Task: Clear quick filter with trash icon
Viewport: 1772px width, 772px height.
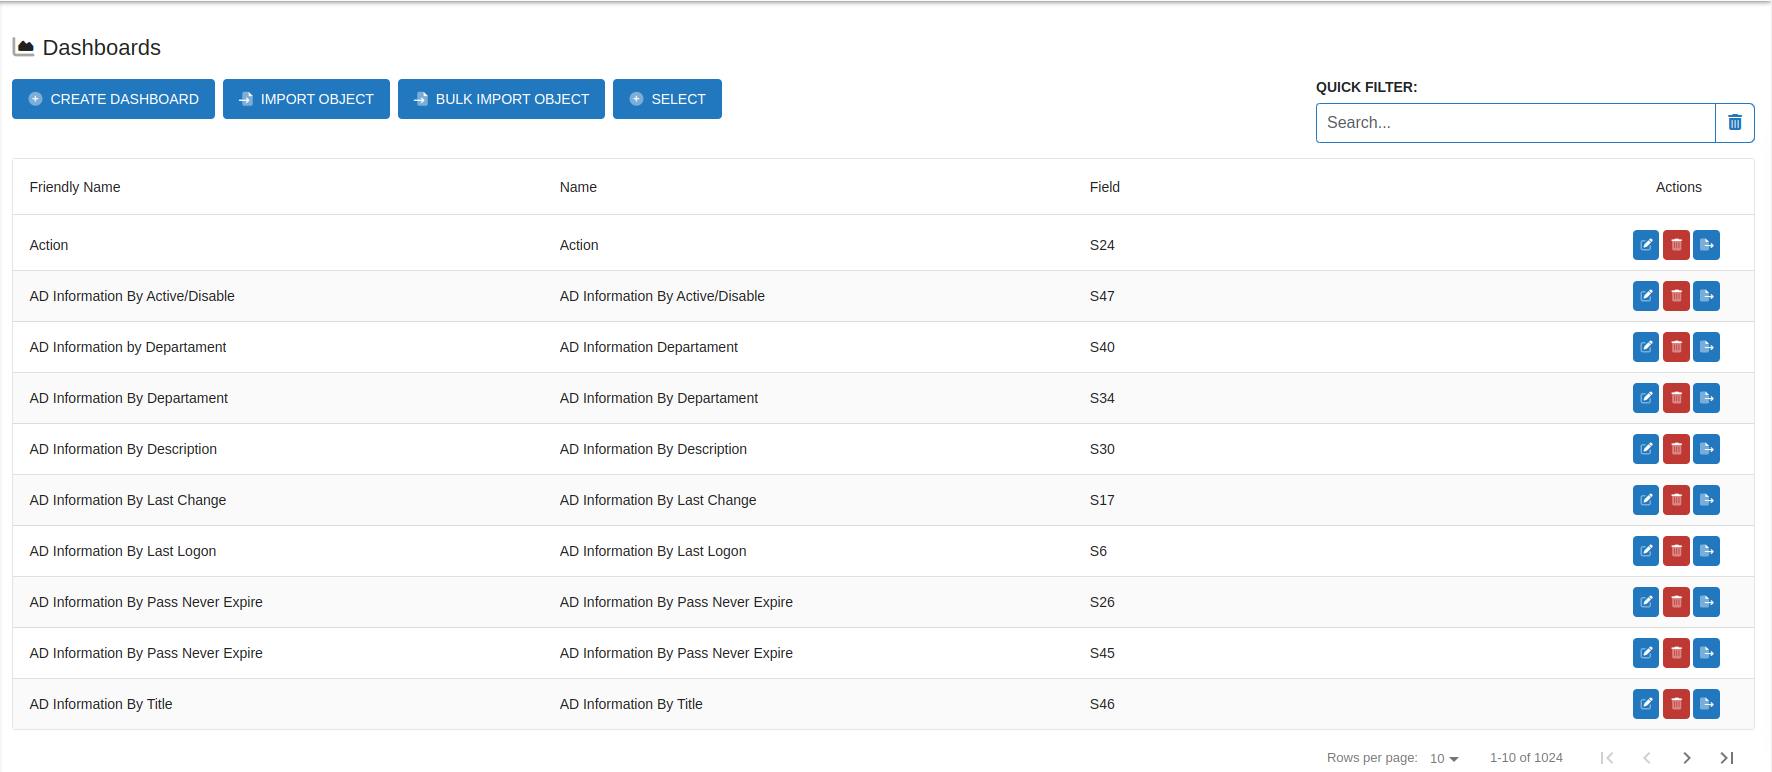Action: point(1735,123)
